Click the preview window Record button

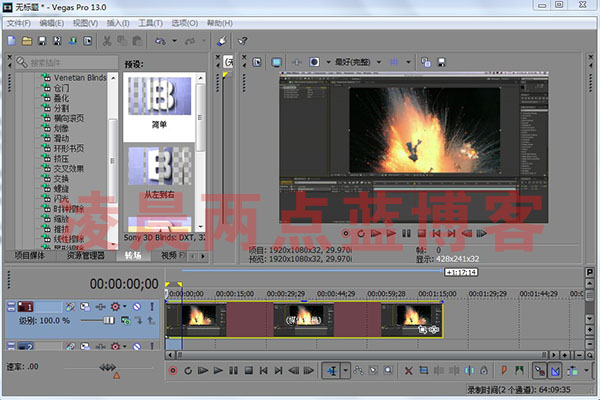click(x=346, y=233)
